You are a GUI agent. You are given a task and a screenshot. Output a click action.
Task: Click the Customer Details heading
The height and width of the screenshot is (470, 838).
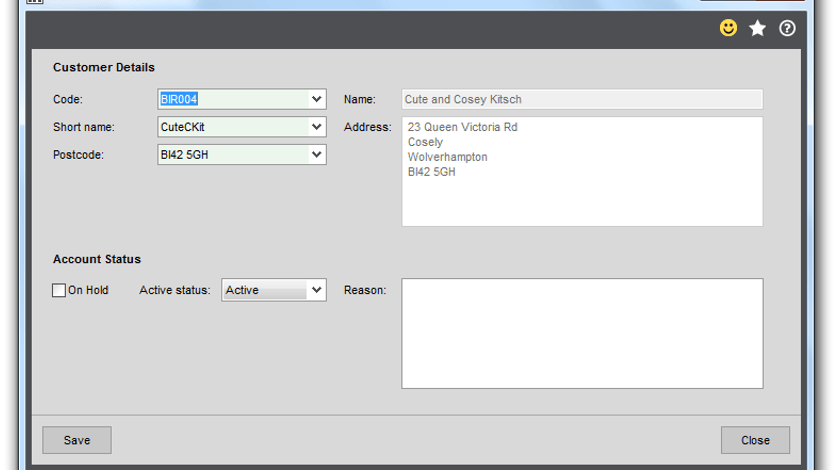(x=104, y=67)
